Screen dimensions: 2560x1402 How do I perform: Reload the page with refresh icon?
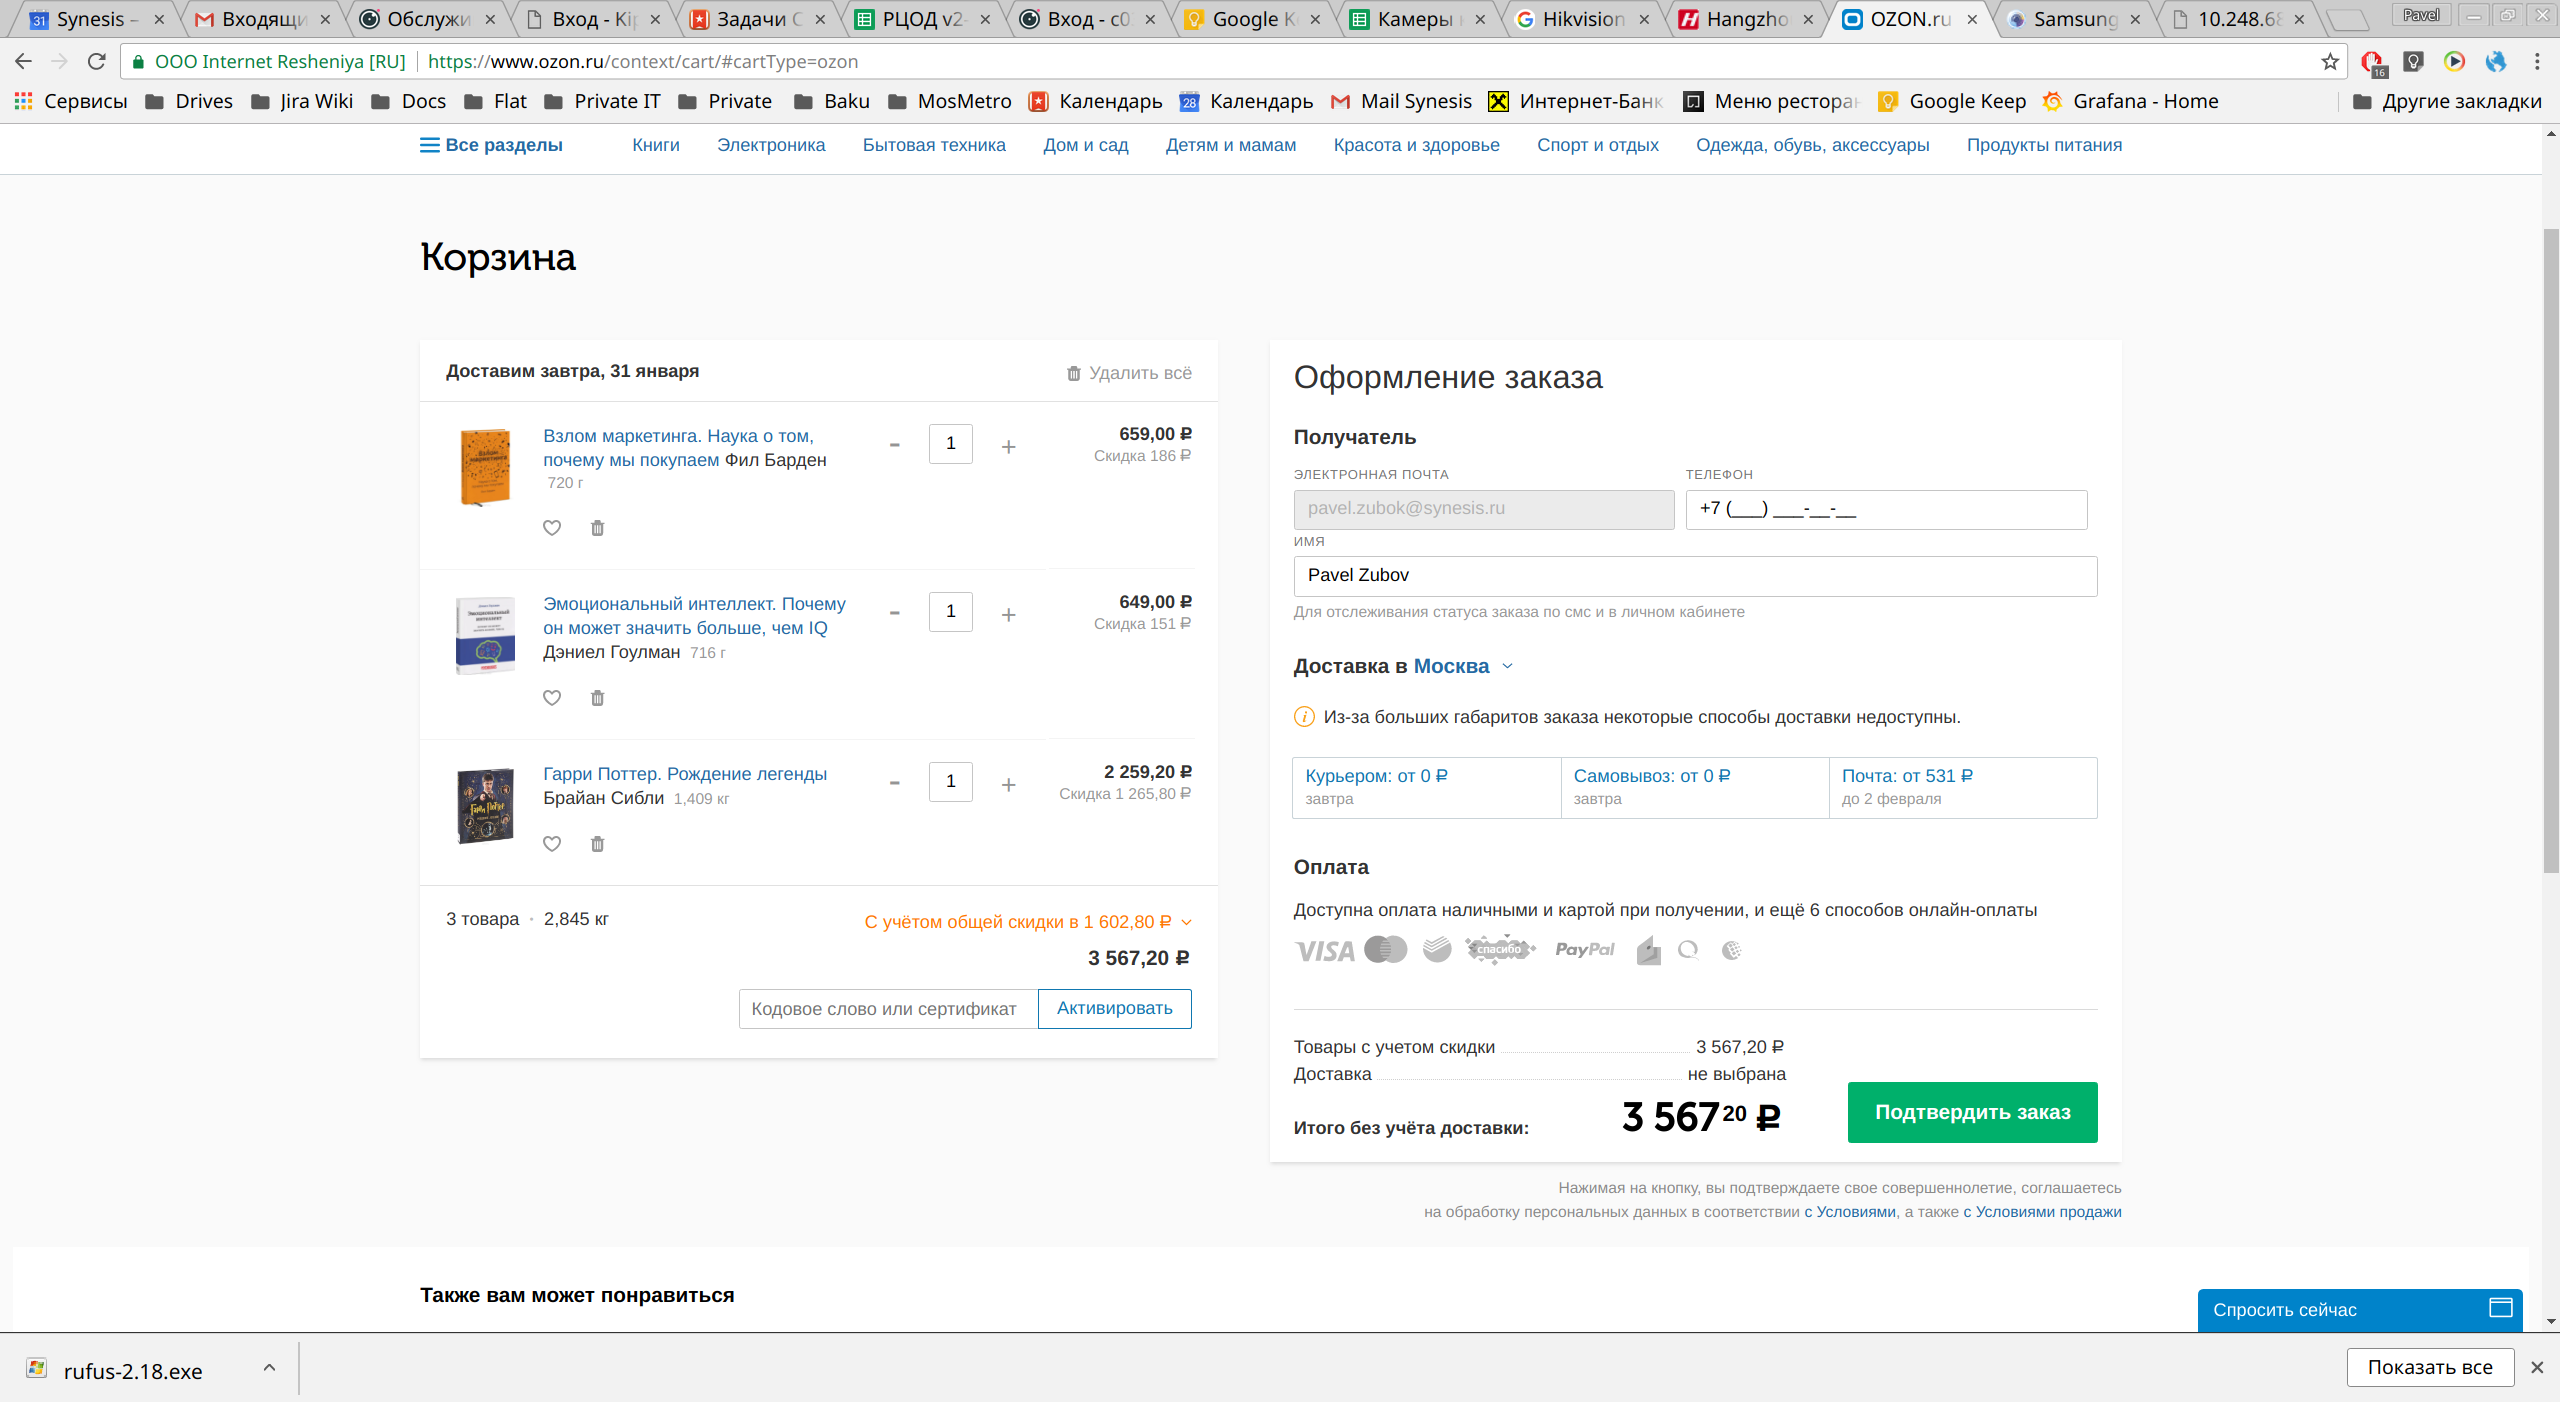point(97,62)
